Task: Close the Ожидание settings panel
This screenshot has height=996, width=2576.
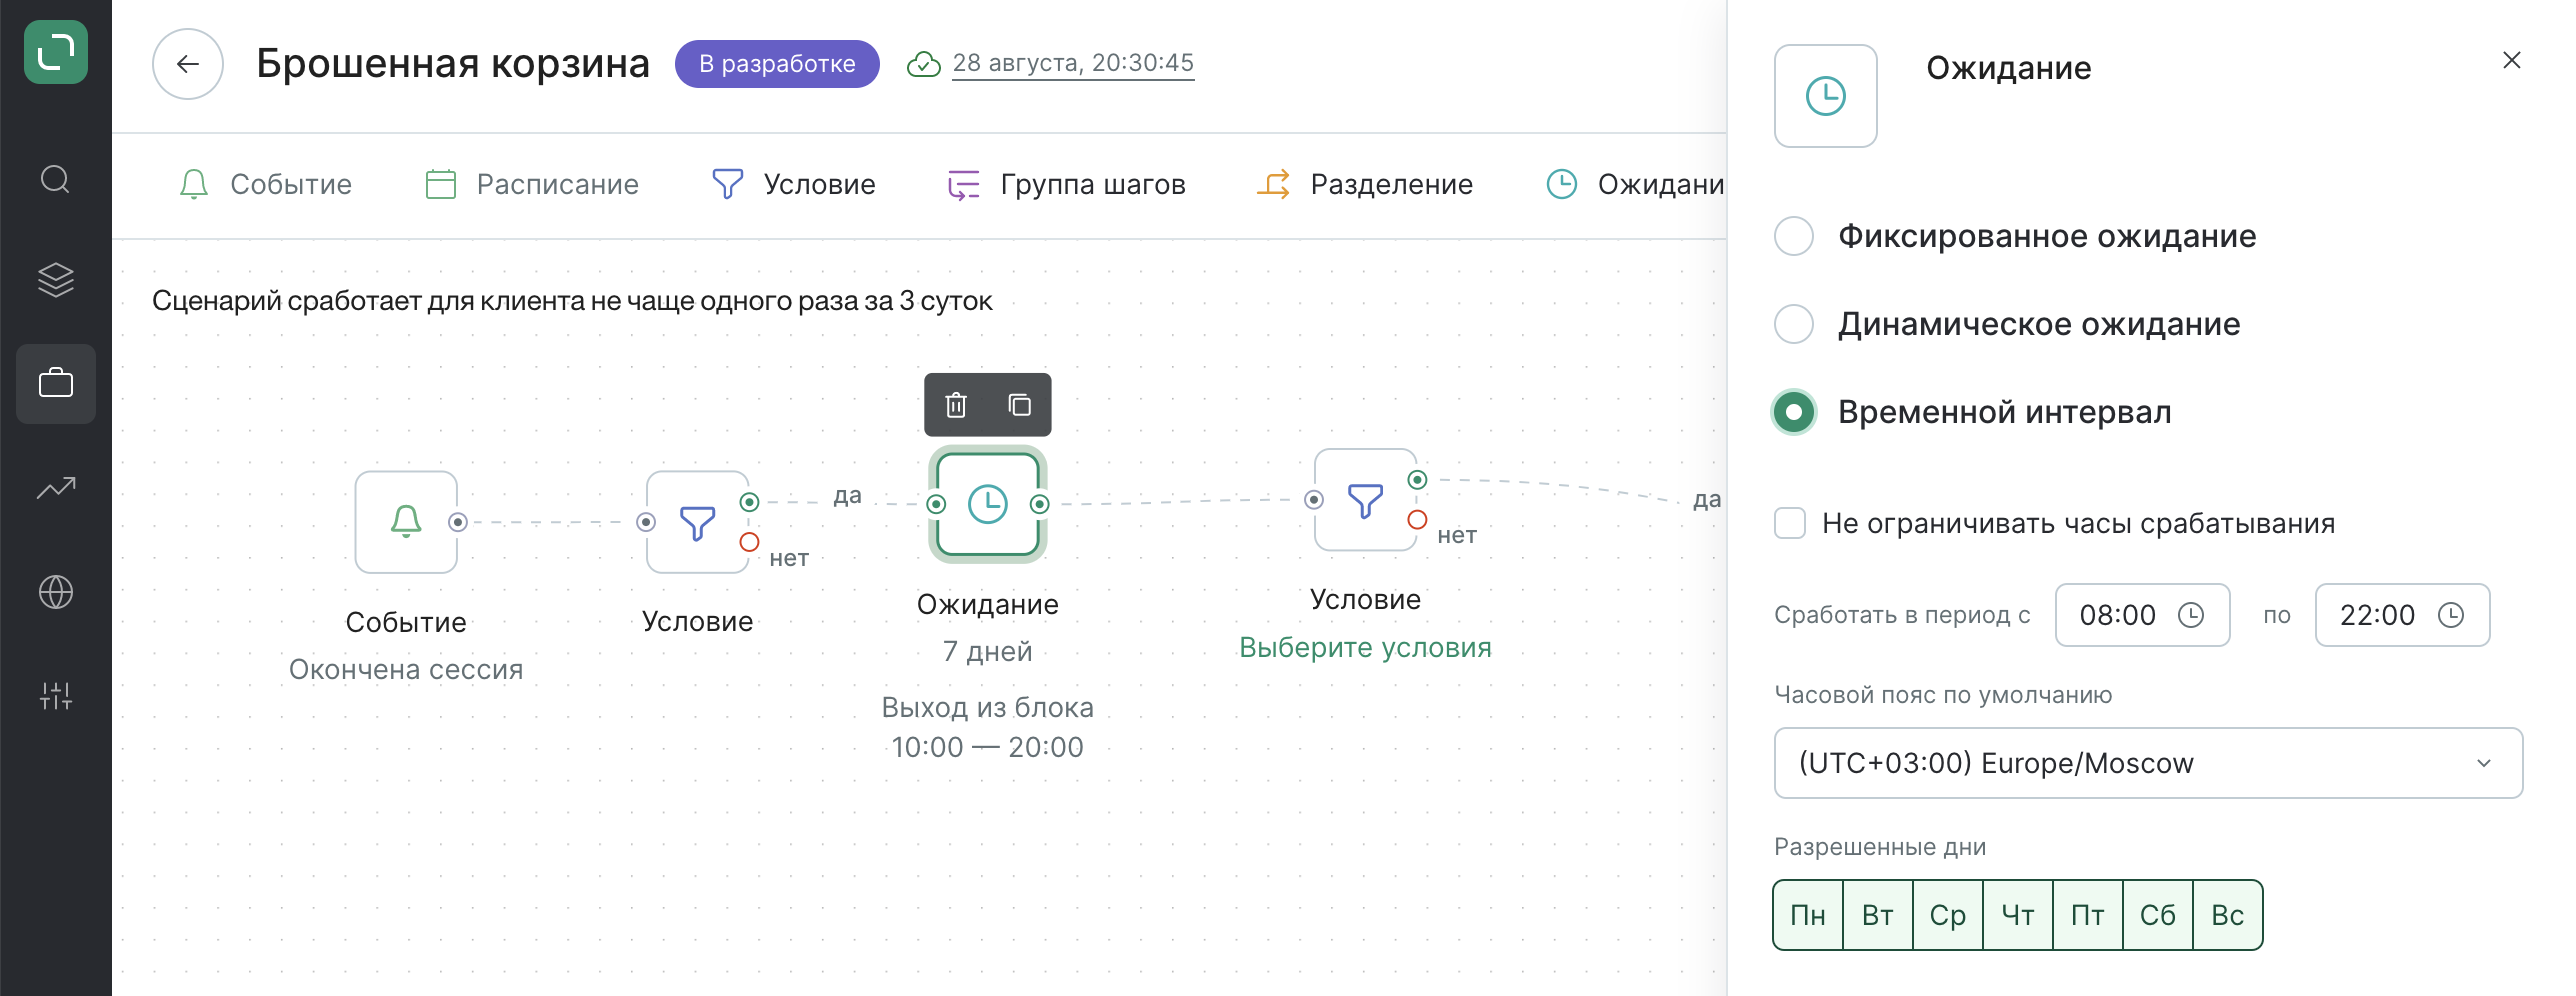Action: 2511,60
